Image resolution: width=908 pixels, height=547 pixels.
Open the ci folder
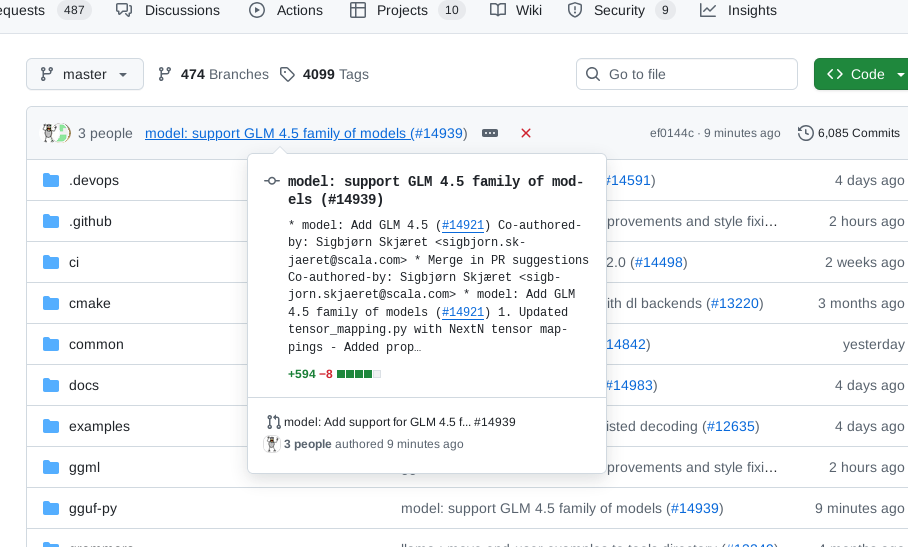(x=74, y=262)
